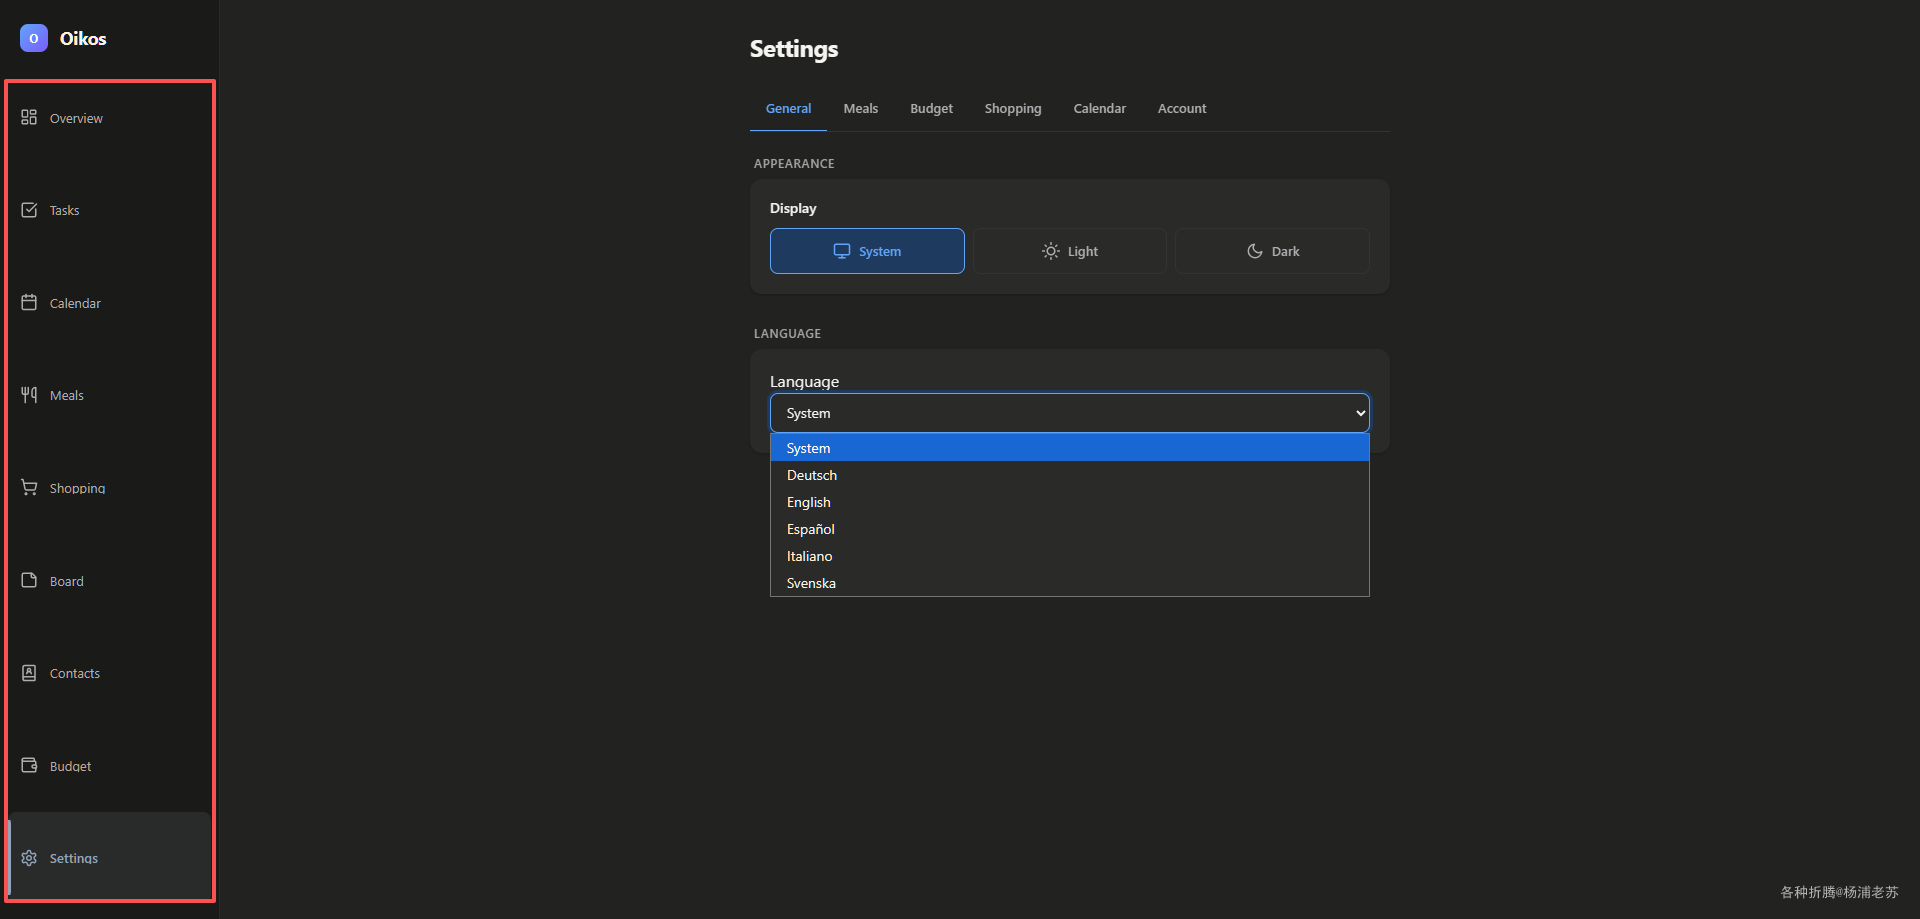Collapse the Language dropdown box
1920x919 pixels.
pyautogui.click(x=1069, y=413)
